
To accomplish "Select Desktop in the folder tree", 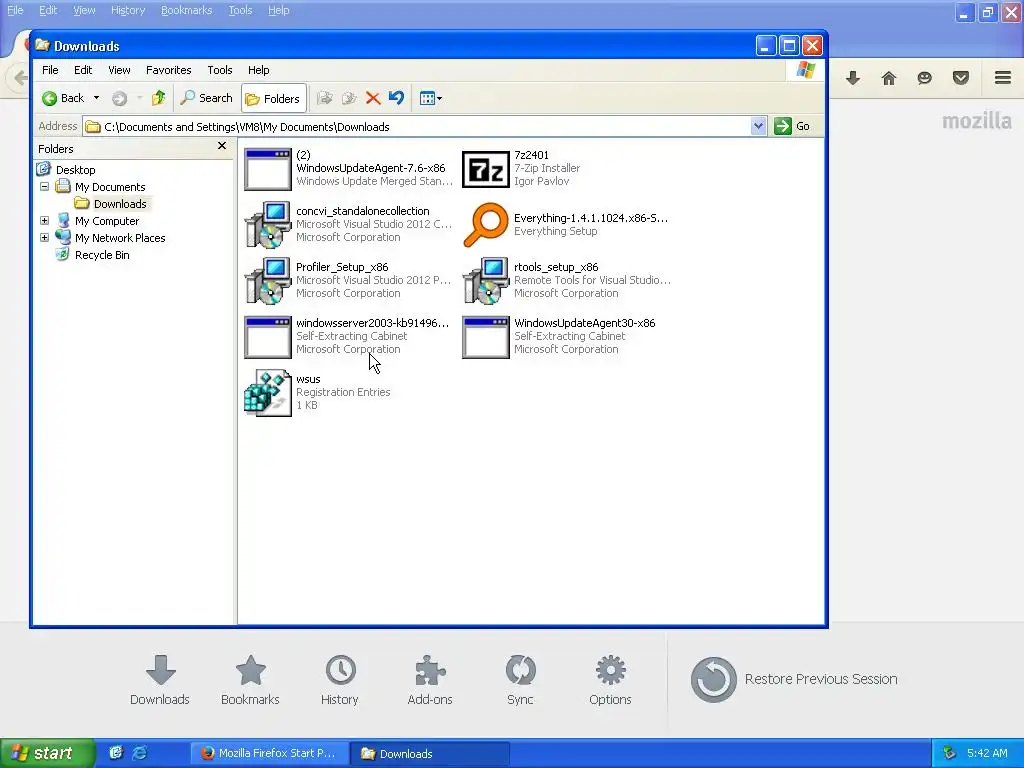I will 75,170.
